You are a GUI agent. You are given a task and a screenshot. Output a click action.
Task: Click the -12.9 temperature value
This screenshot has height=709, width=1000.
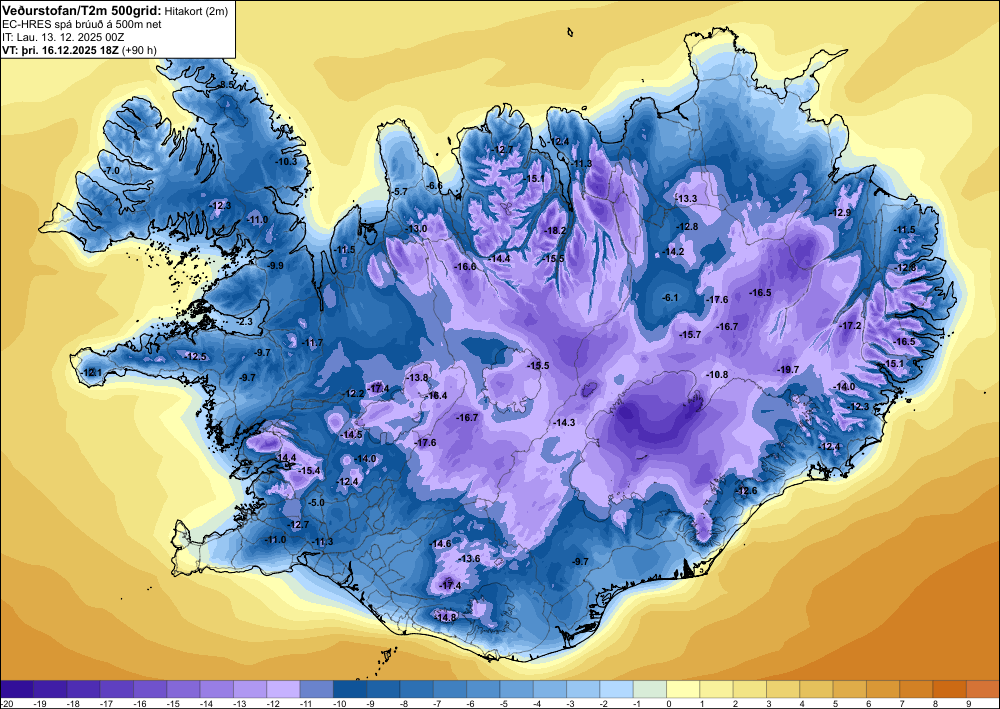click(x=840, y=212)
